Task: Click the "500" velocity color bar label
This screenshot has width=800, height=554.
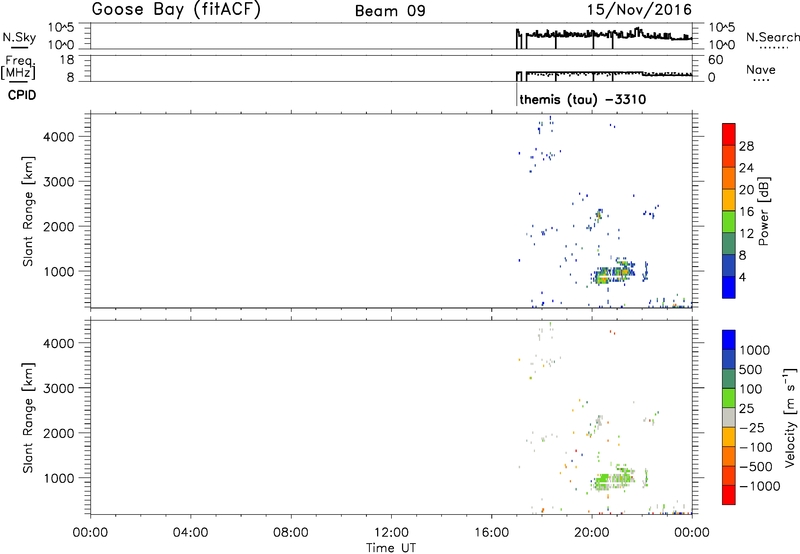Action: (x=751, y=370)
